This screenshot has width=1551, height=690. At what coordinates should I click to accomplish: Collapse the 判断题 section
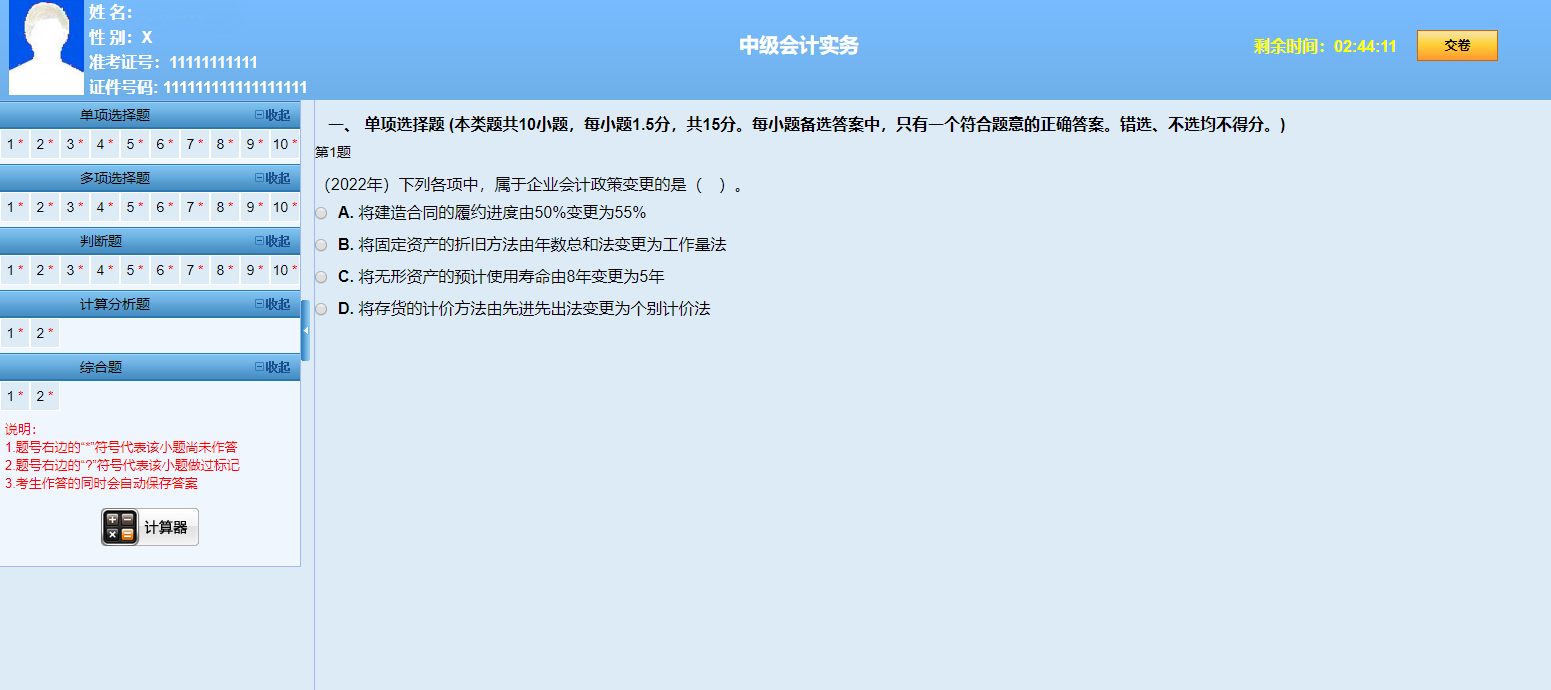272,241
